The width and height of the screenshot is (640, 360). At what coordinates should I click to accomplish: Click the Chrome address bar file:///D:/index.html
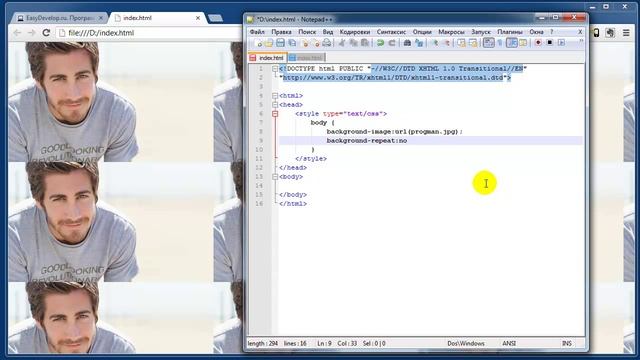pos(149,33)
